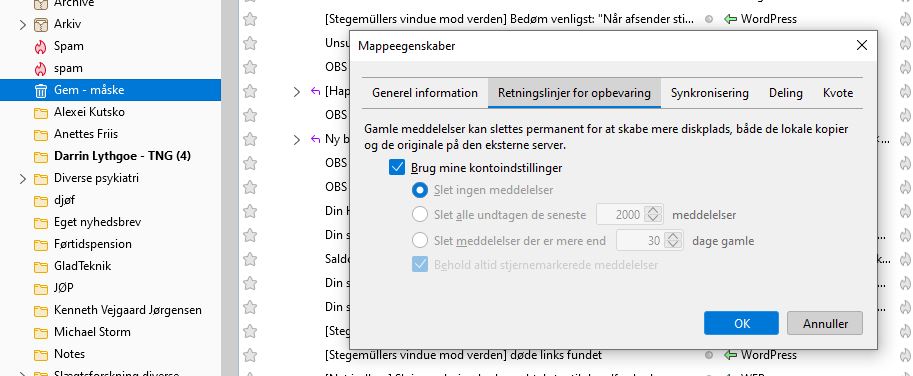
Task: Click the Annuller button
Action: [825, 323]
